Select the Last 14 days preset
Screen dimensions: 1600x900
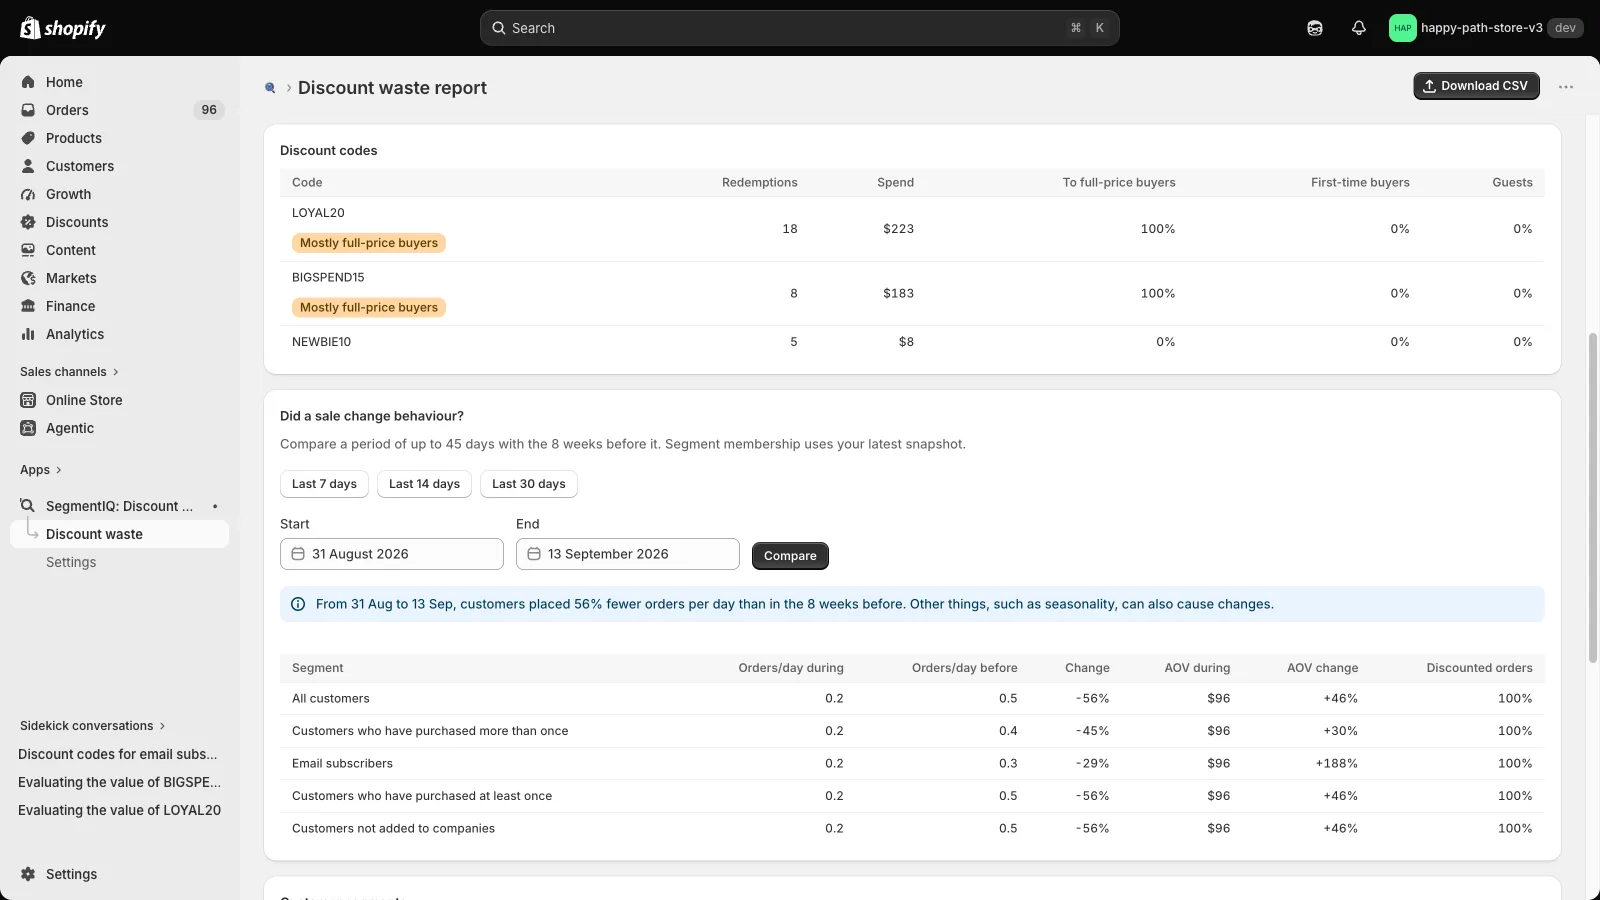(425, 484)
